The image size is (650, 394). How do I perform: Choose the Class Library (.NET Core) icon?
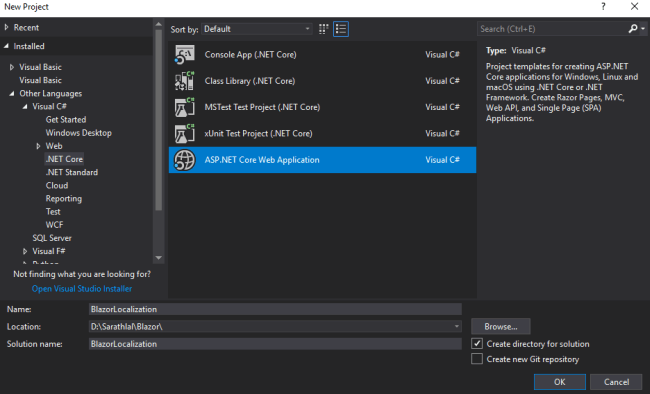tap(184, 81)
